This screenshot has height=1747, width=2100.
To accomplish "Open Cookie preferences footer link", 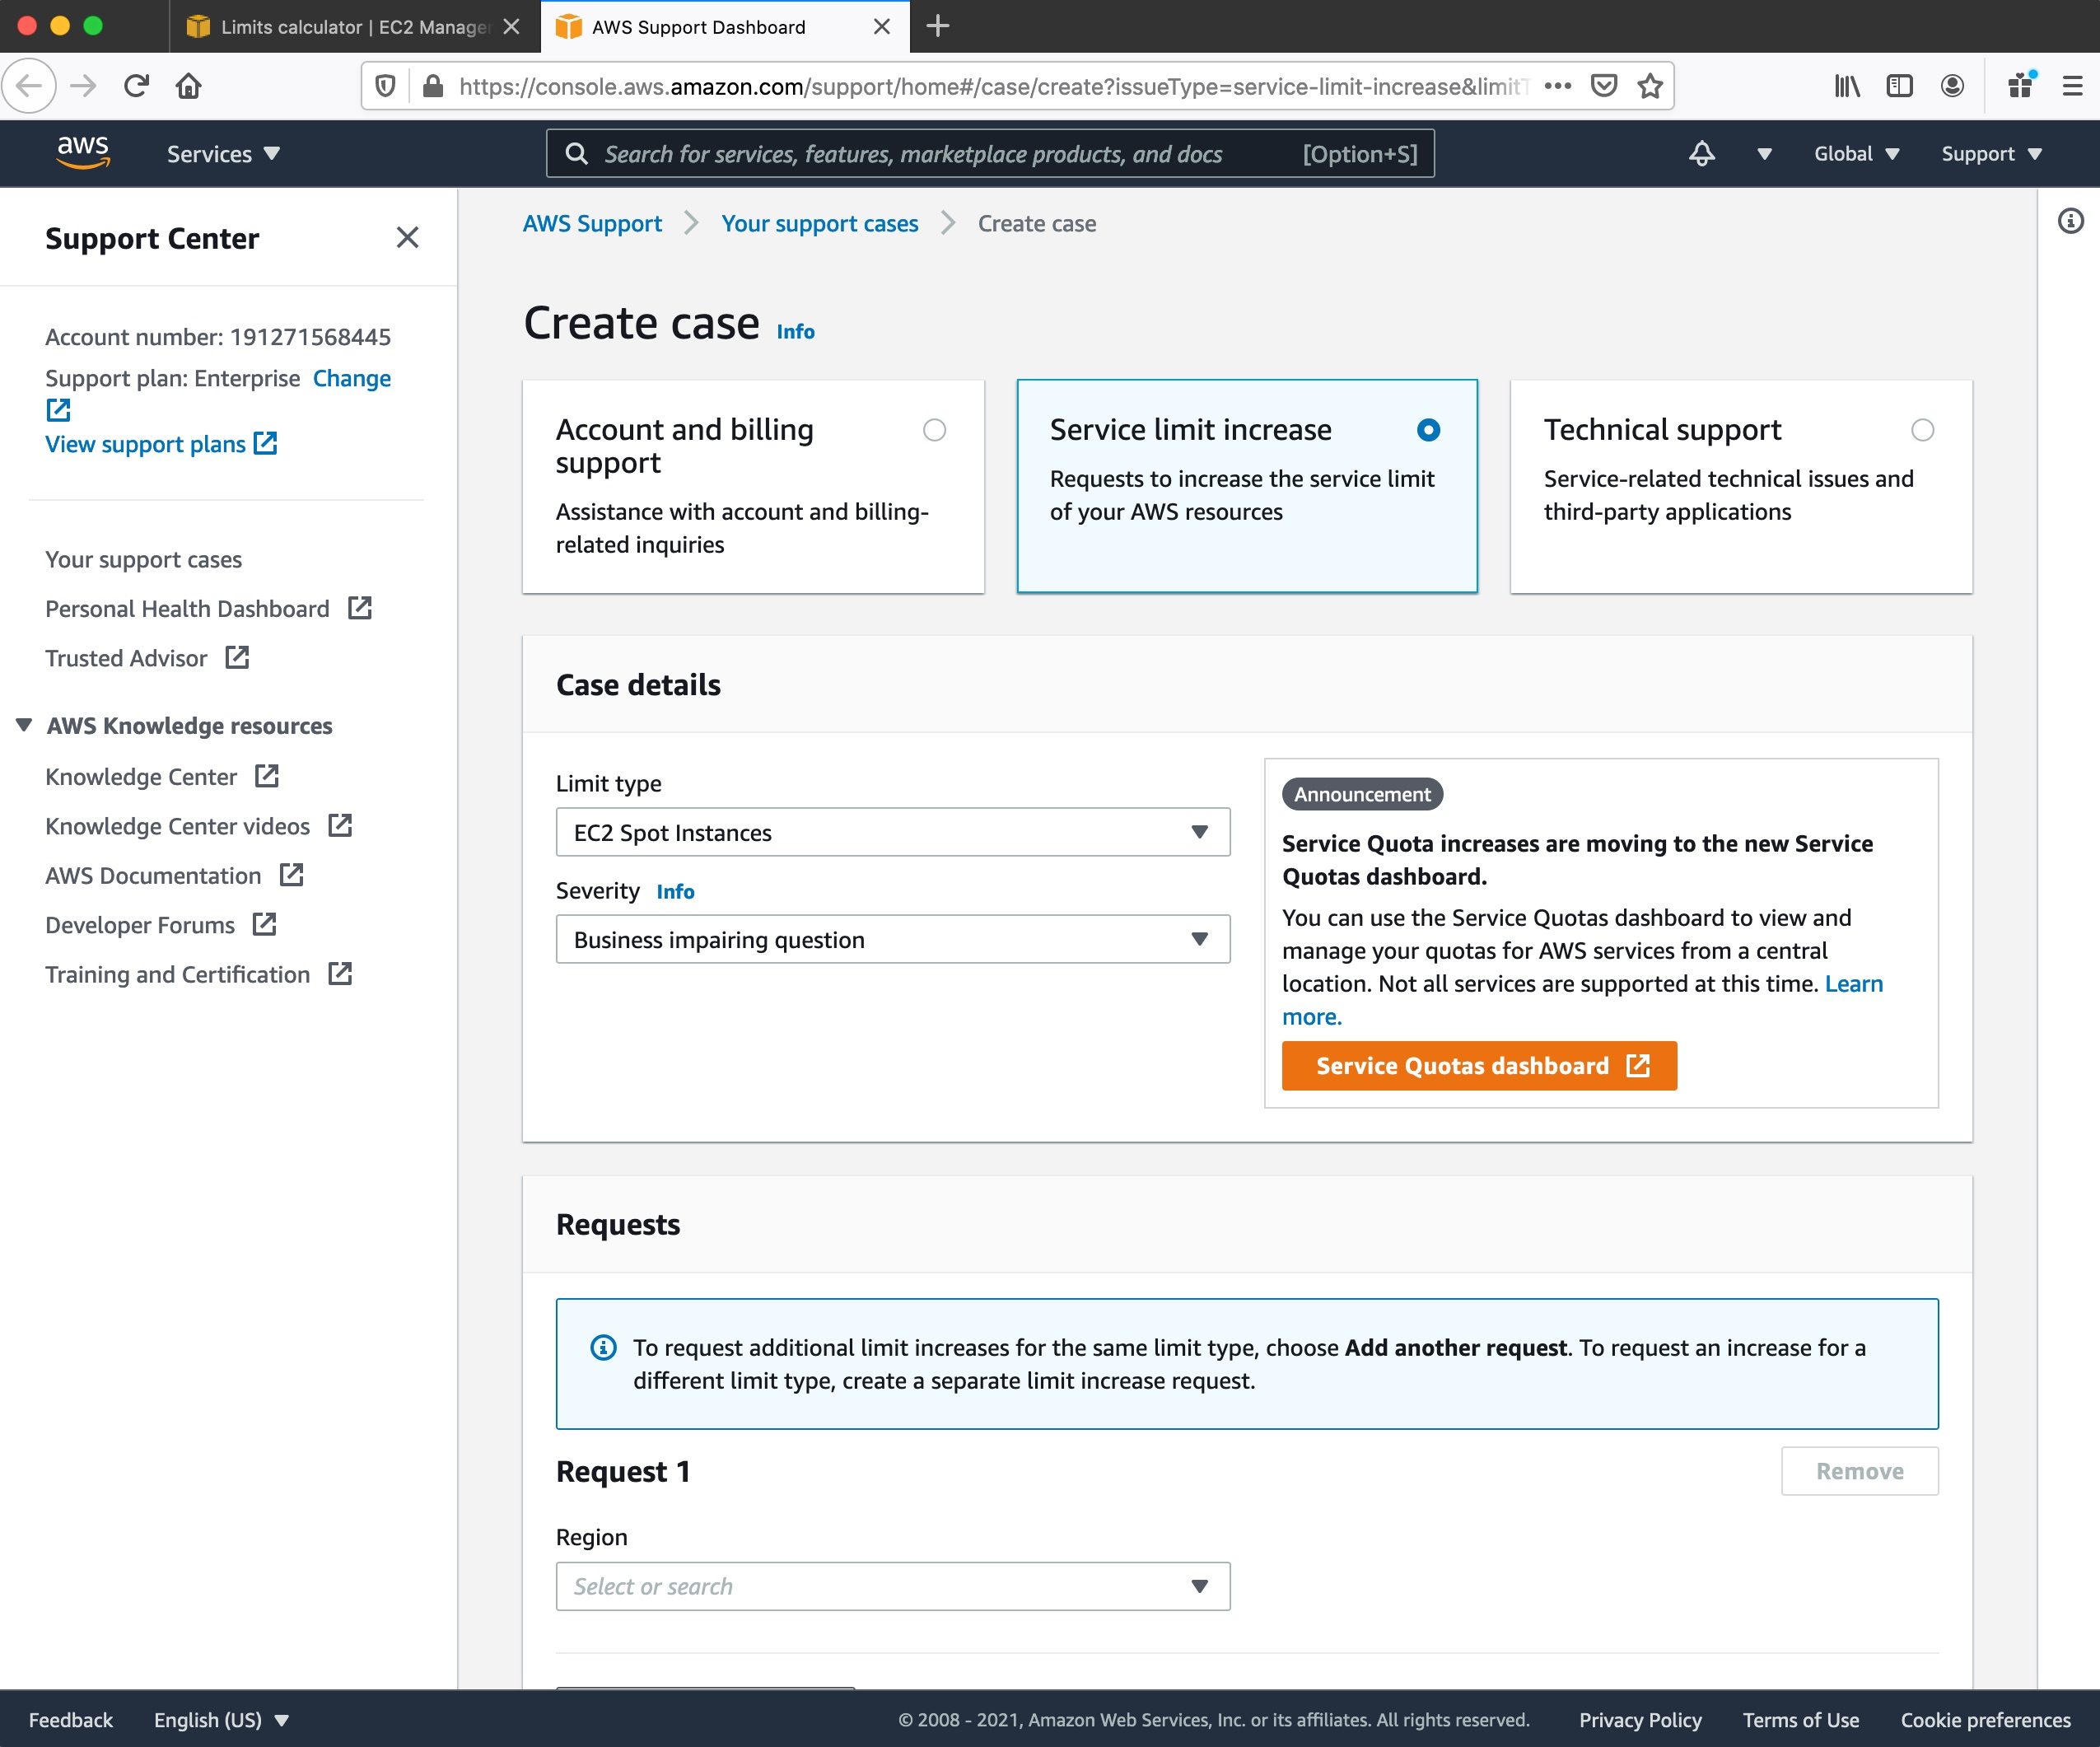I will [x=1985, y=1719].
